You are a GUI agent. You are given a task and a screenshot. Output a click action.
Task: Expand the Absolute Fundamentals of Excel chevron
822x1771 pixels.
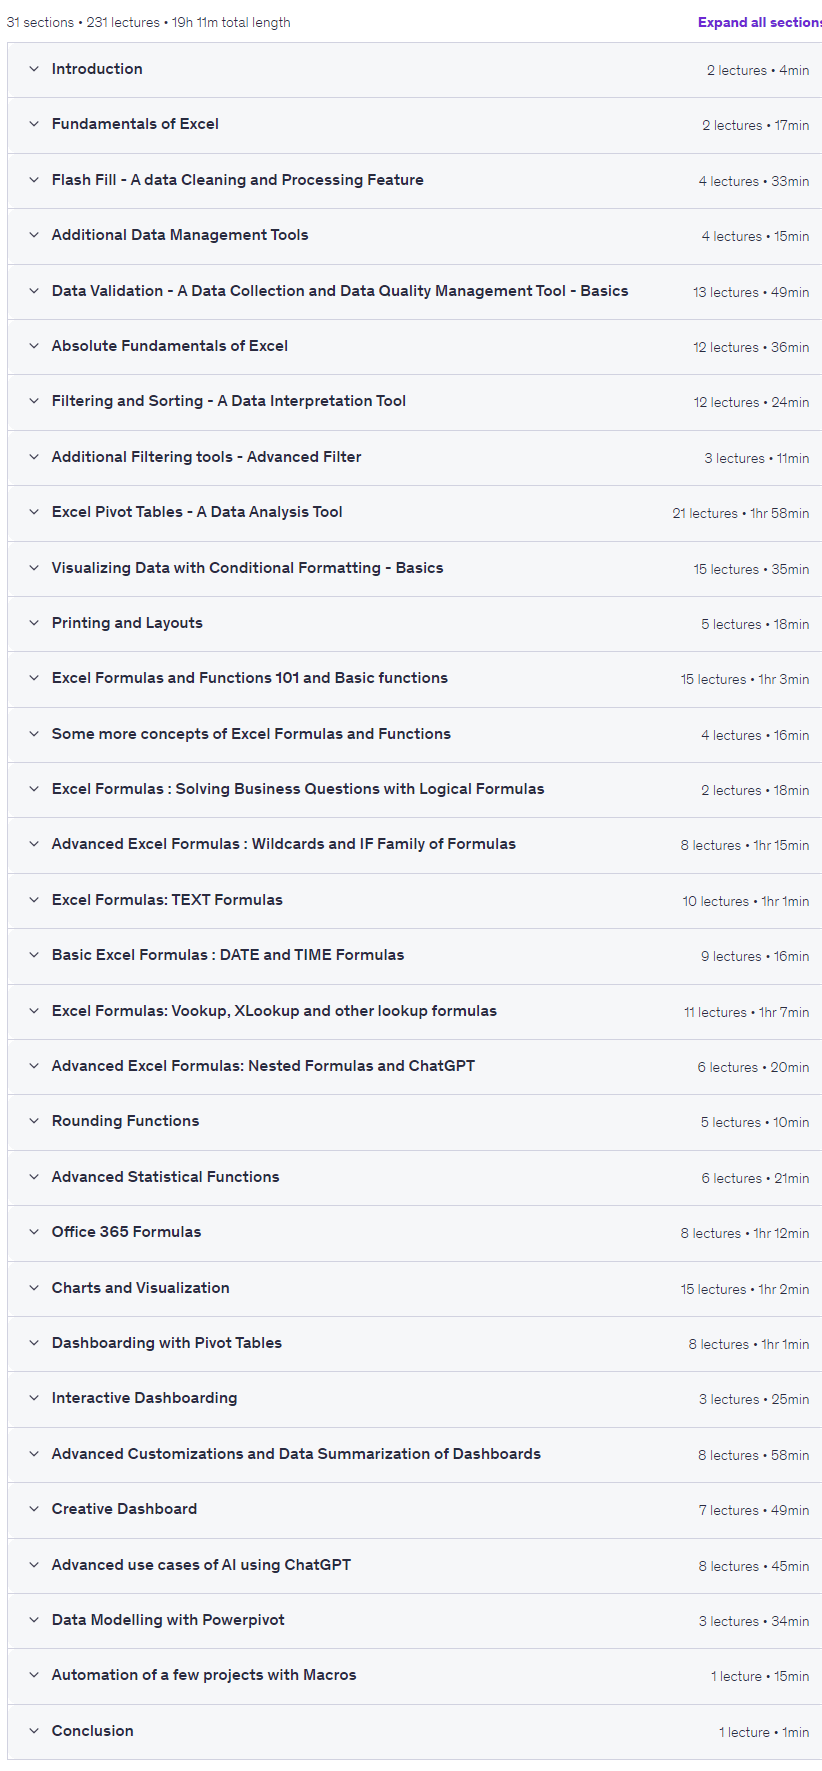34,346
